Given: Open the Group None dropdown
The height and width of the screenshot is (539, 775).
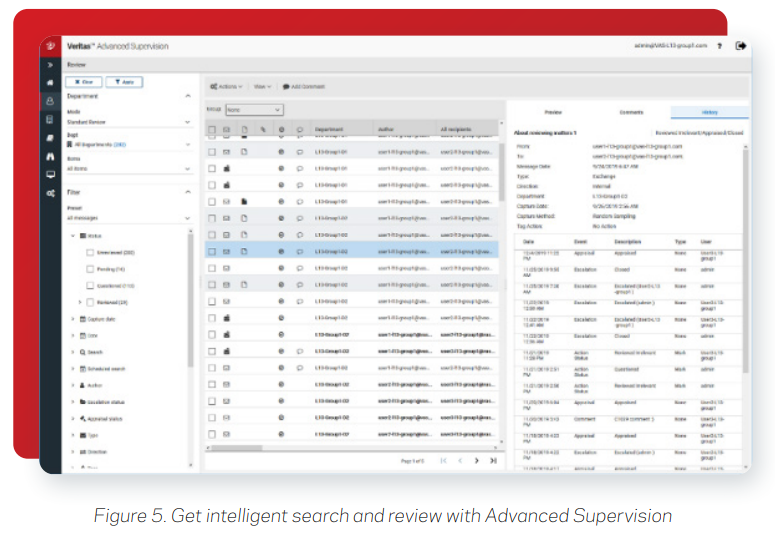Looking at the screenshot, I should click(255, 110).
